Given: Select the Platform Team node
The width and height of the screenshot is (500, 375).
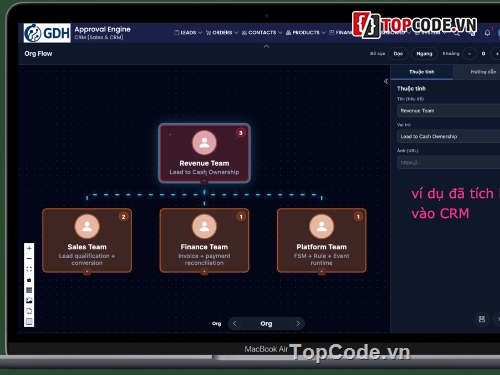Looking at the screenshot, I should pos(322,240).
